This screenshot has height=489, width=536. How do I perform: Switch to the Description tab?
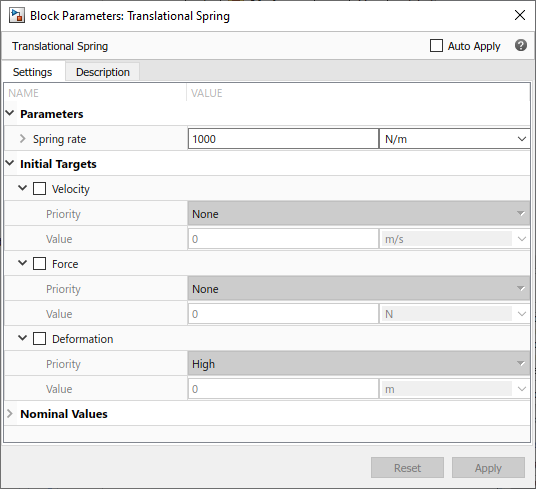tap(103, 72)
